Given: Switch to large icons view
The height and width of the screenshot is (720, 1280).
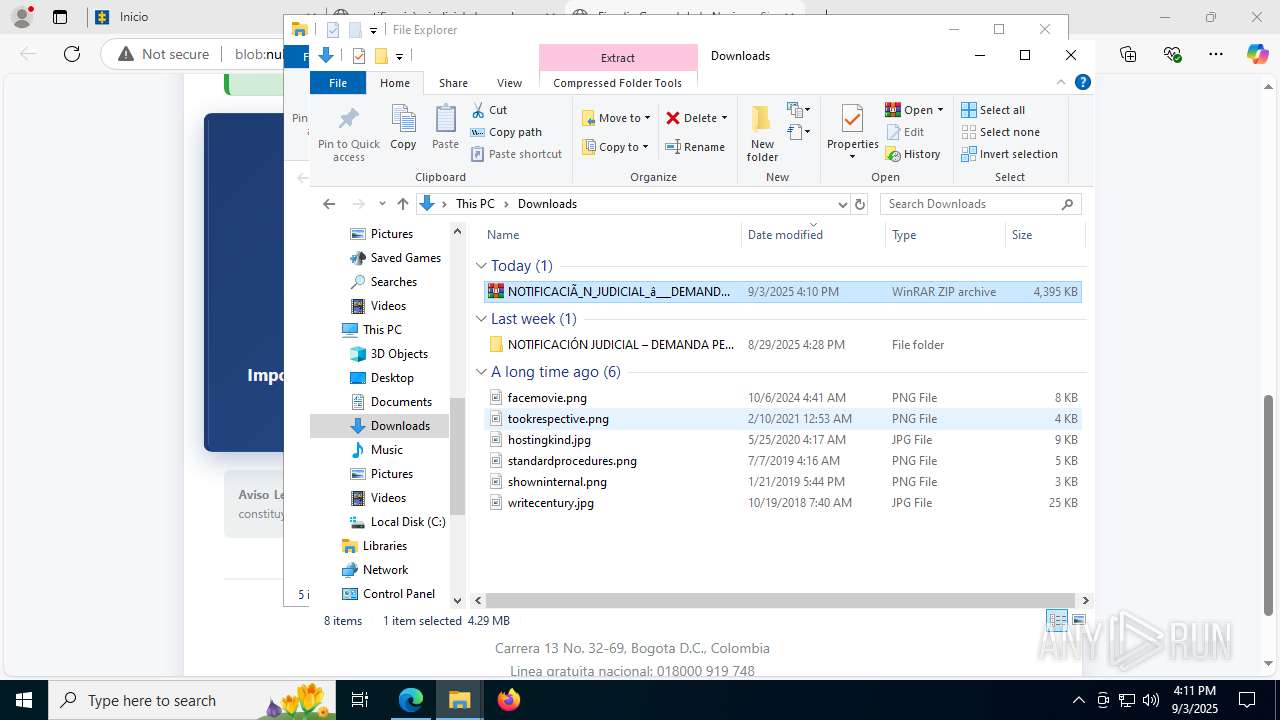Looking at the screenshot, I should click(1078, 621).
